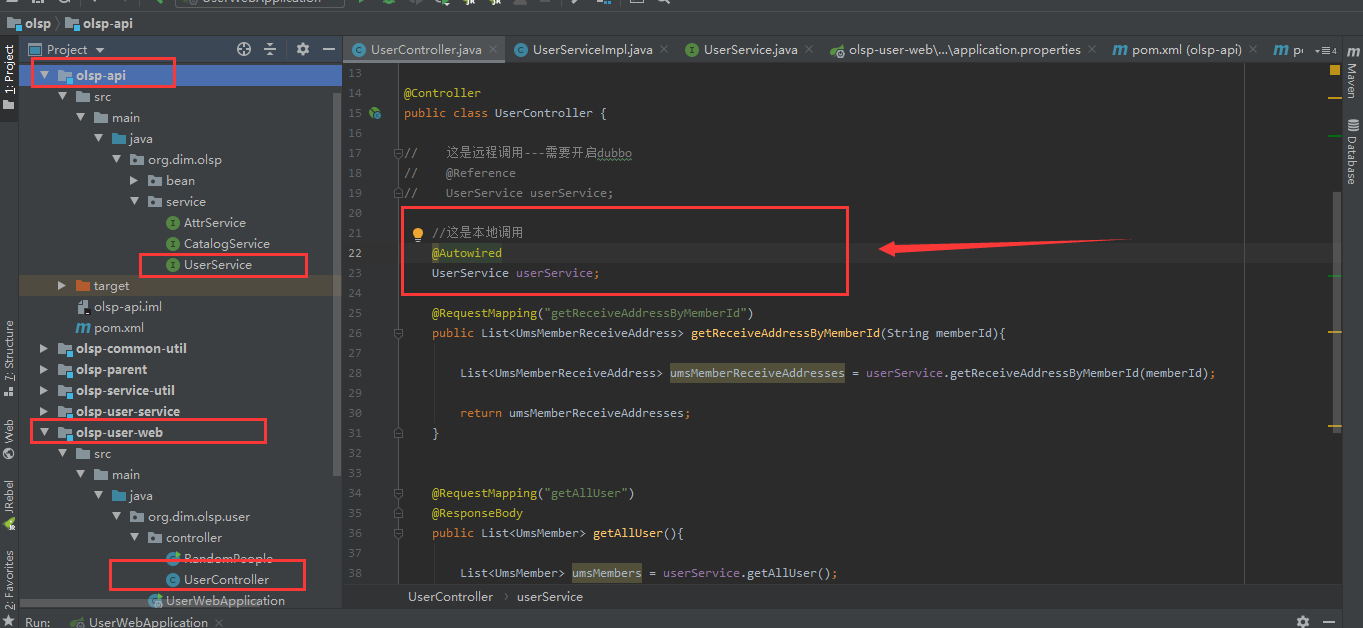Expand the olsp-common-util module
Image resolution: width=1363 pixels, height=628 pixels.
pos(43,349)
